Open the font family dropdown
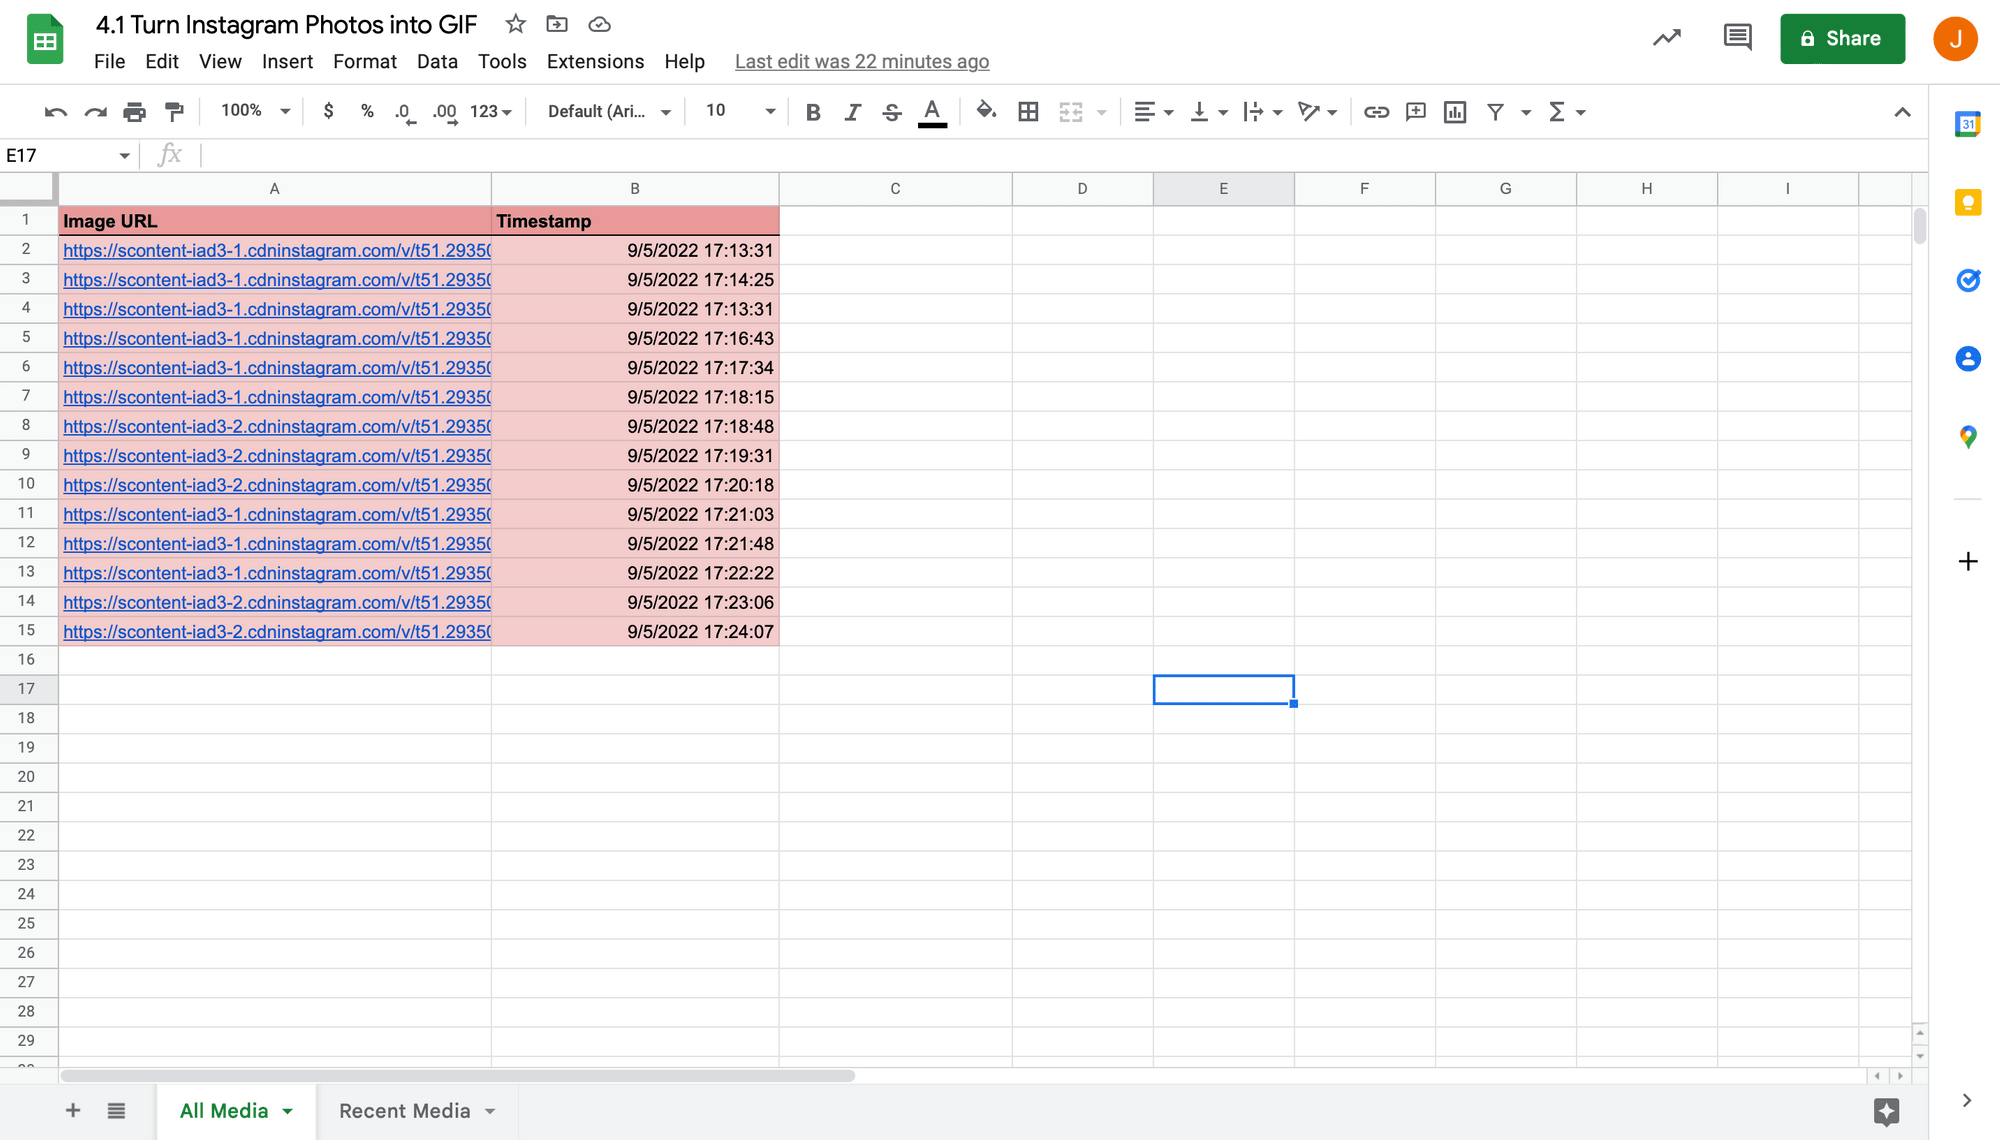 tap(605, 112)
